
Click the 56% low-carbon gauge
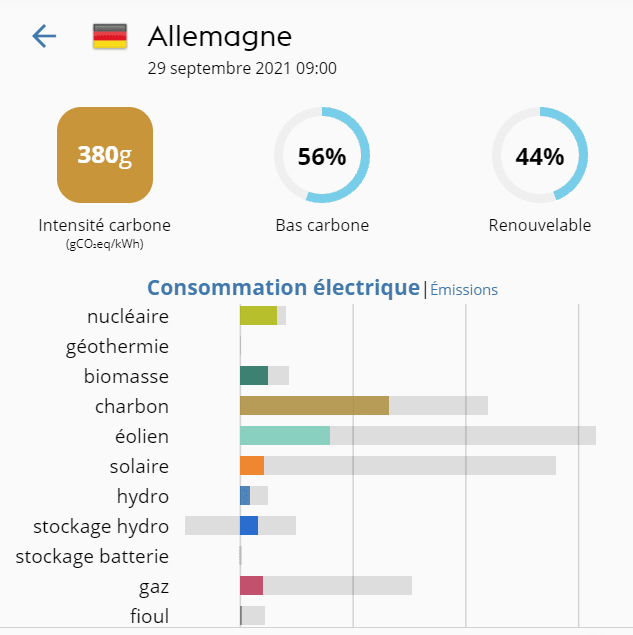tap(322, 156)
